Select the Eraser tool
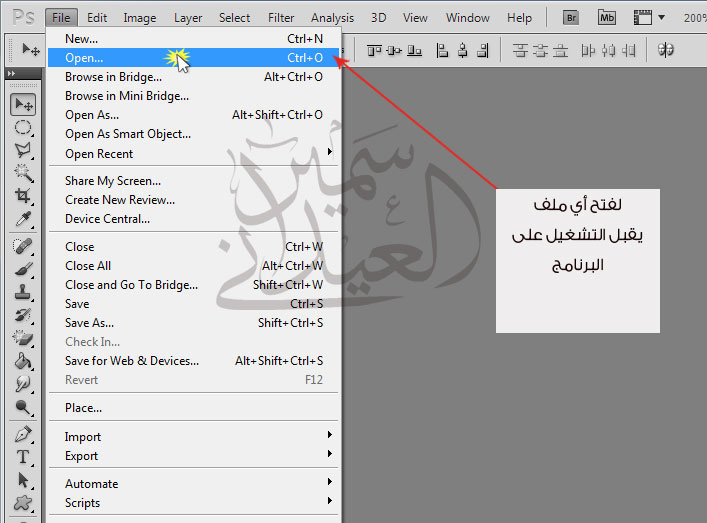 [23, 338]
